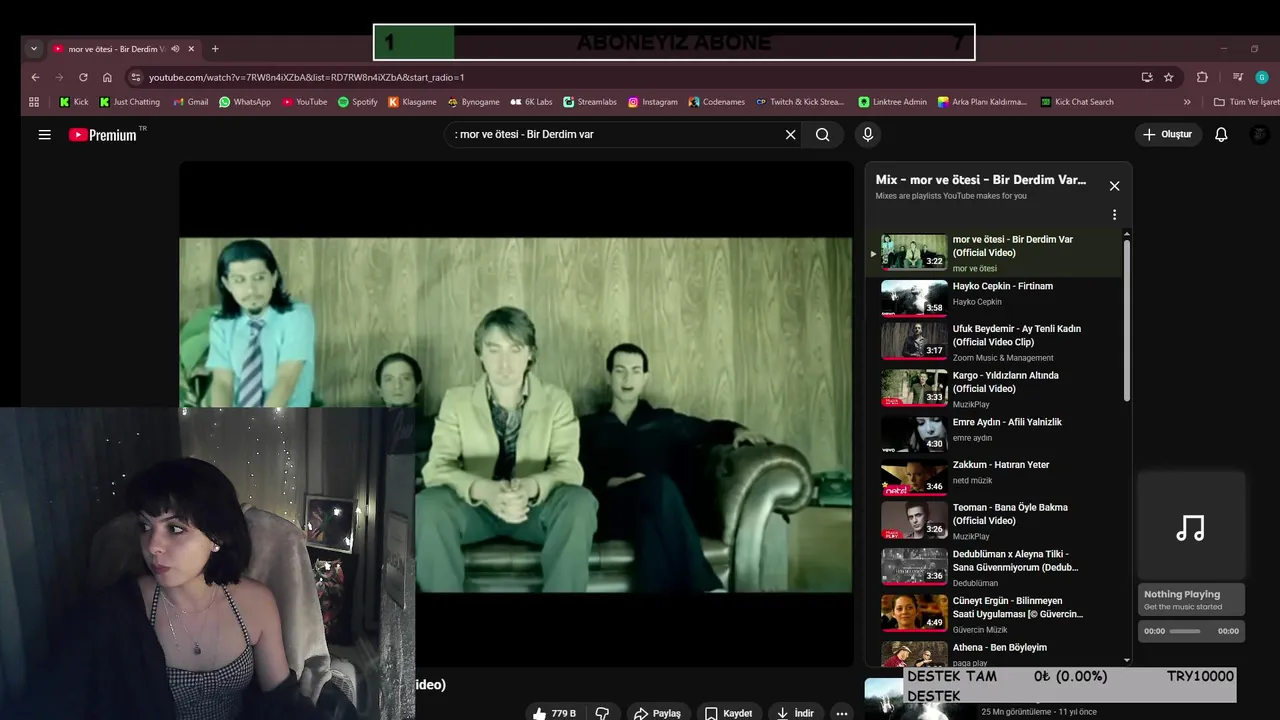Seek on the Nothing Playing progress slider
1280x720 pixels.
tap(1185, 631)
